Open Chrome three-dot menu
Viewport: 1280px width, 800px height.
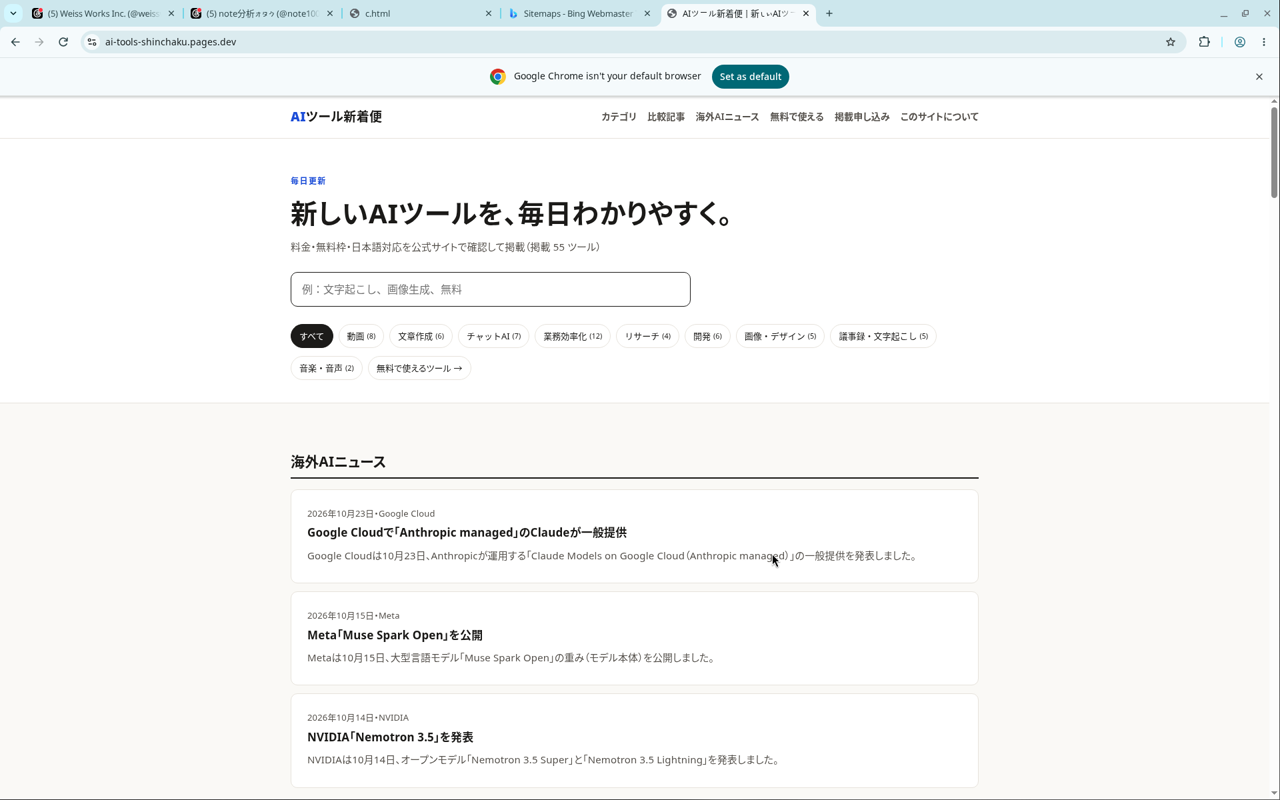click(x=1264, y=42)
